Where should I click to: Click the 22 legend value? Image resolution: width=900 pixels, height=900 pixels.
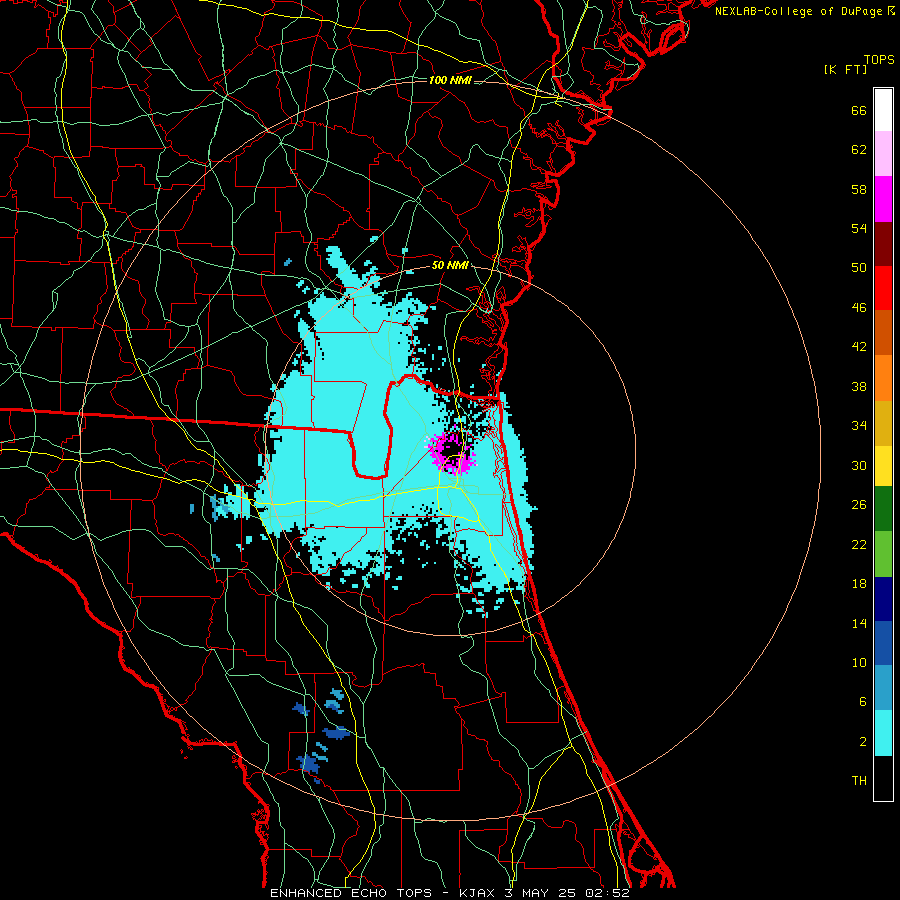click(x=859, y=545)
